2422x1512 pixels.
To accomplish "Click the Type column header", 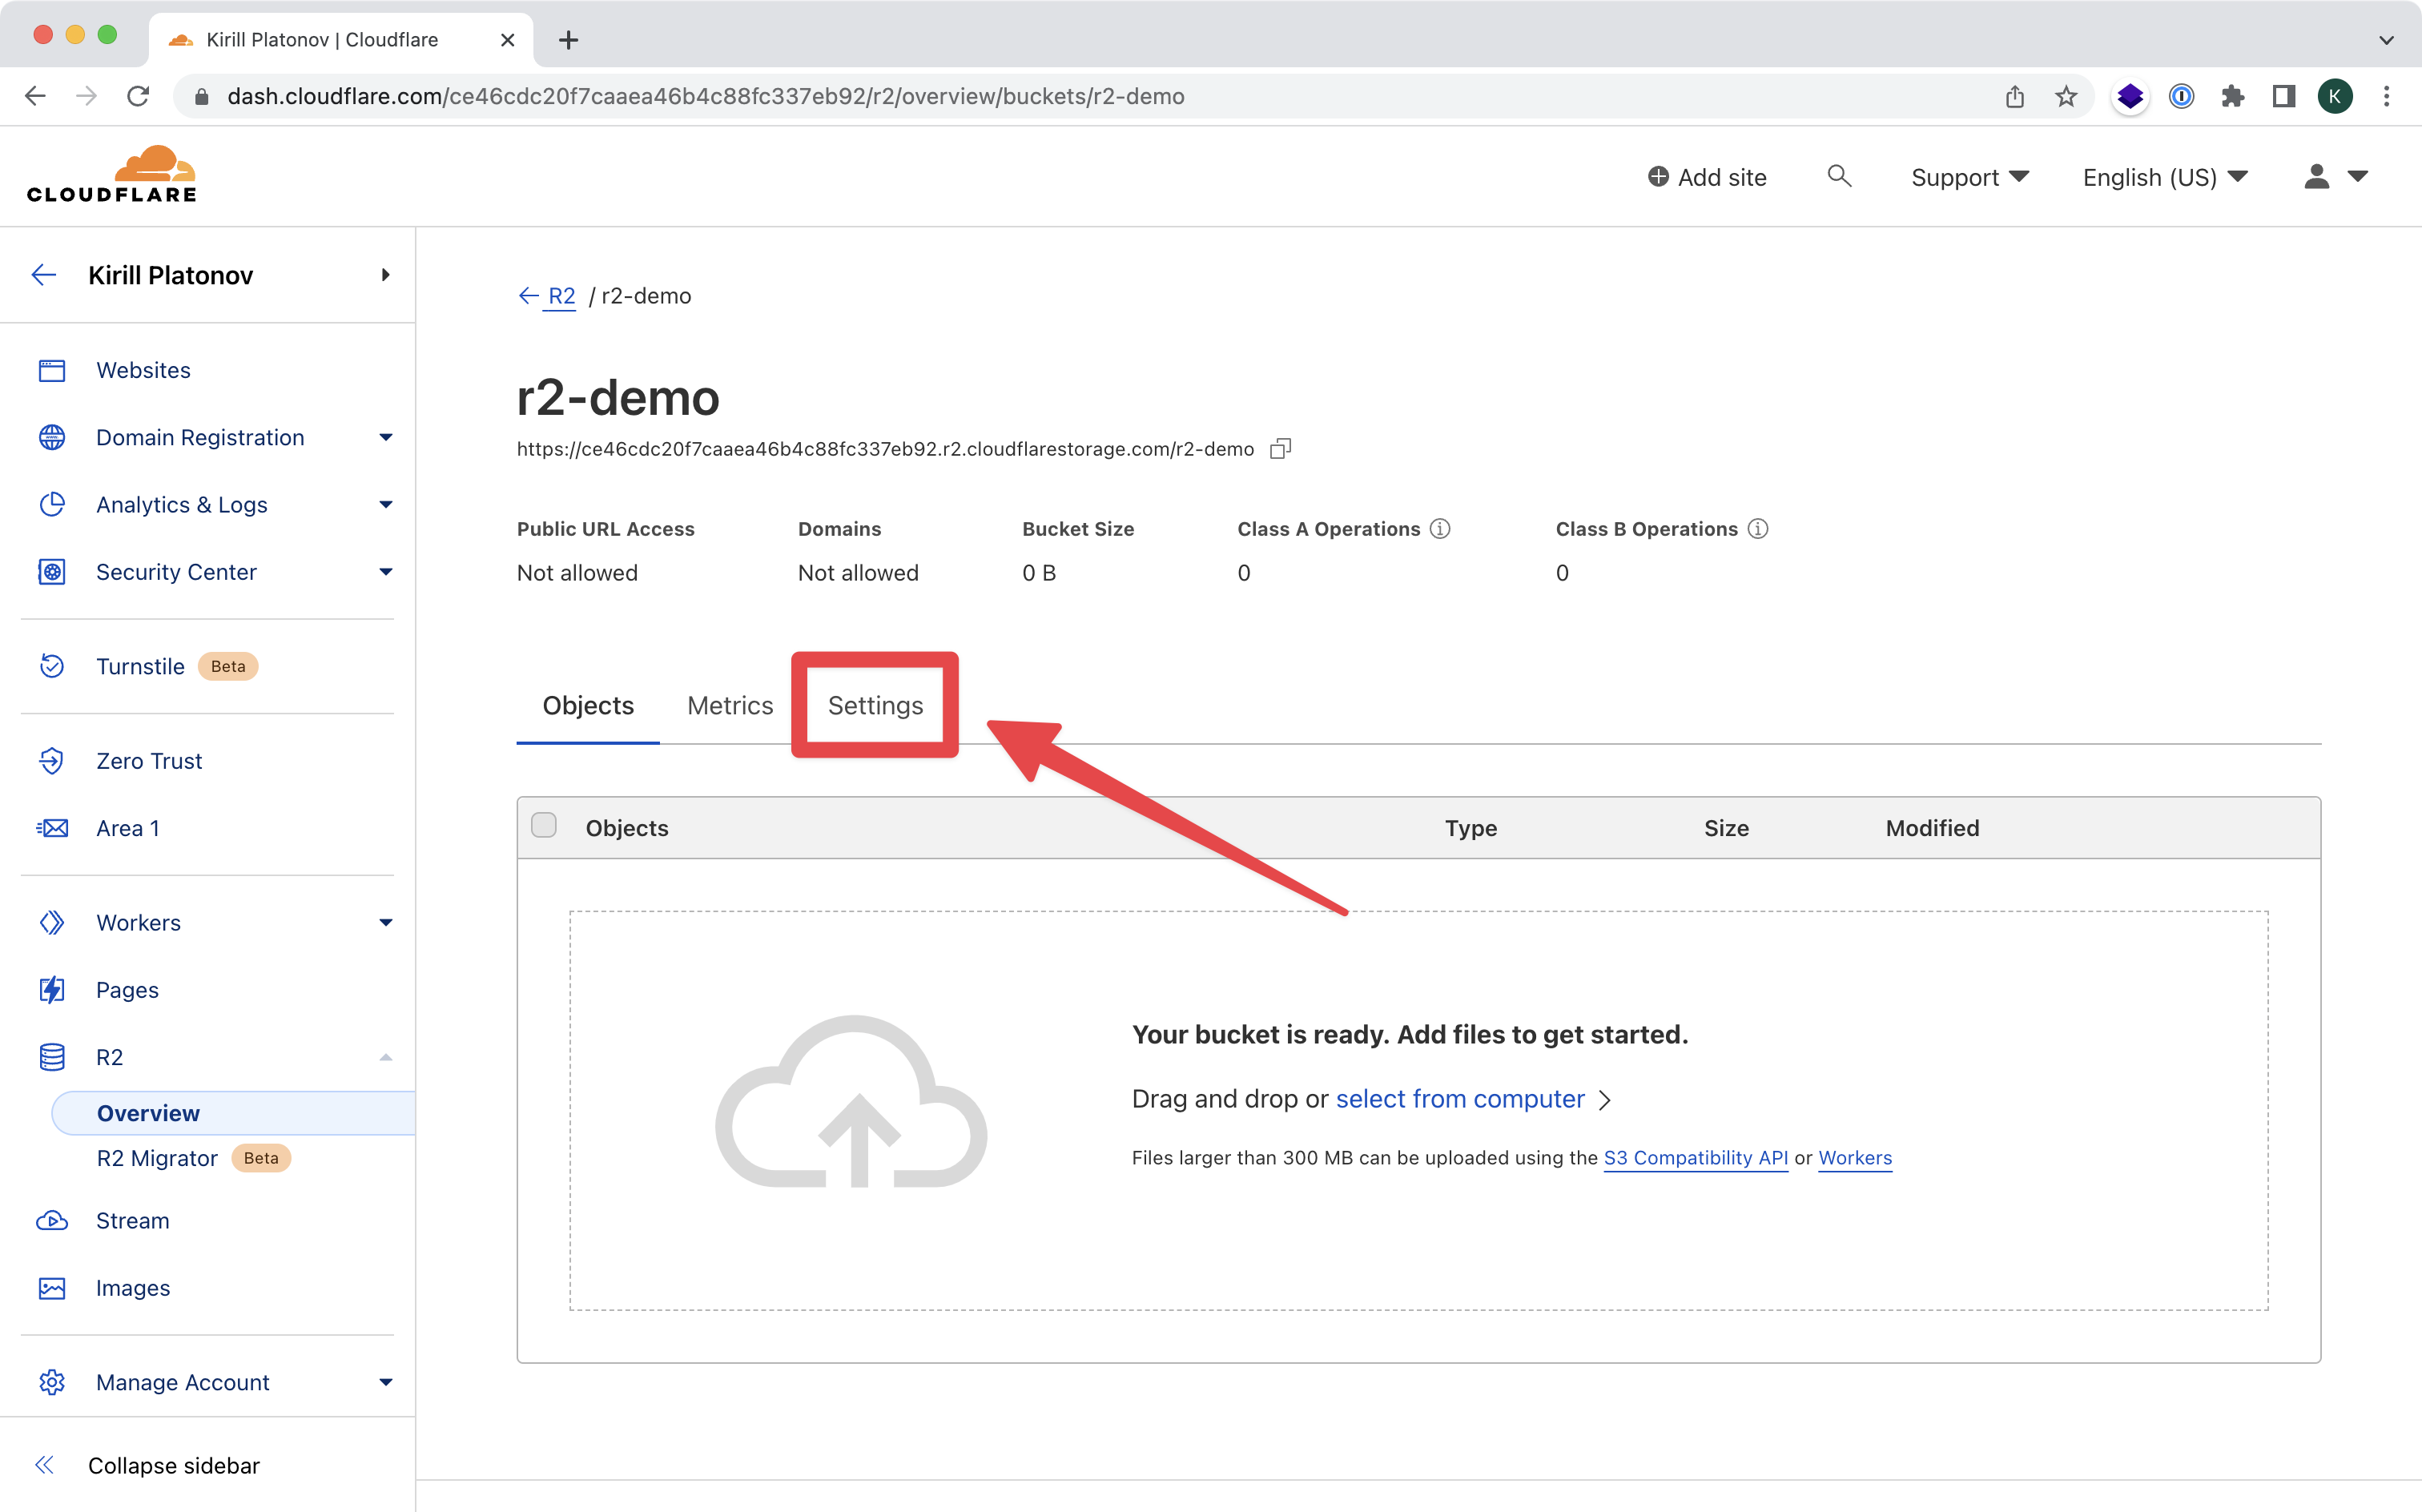I will pos(1470,828).
